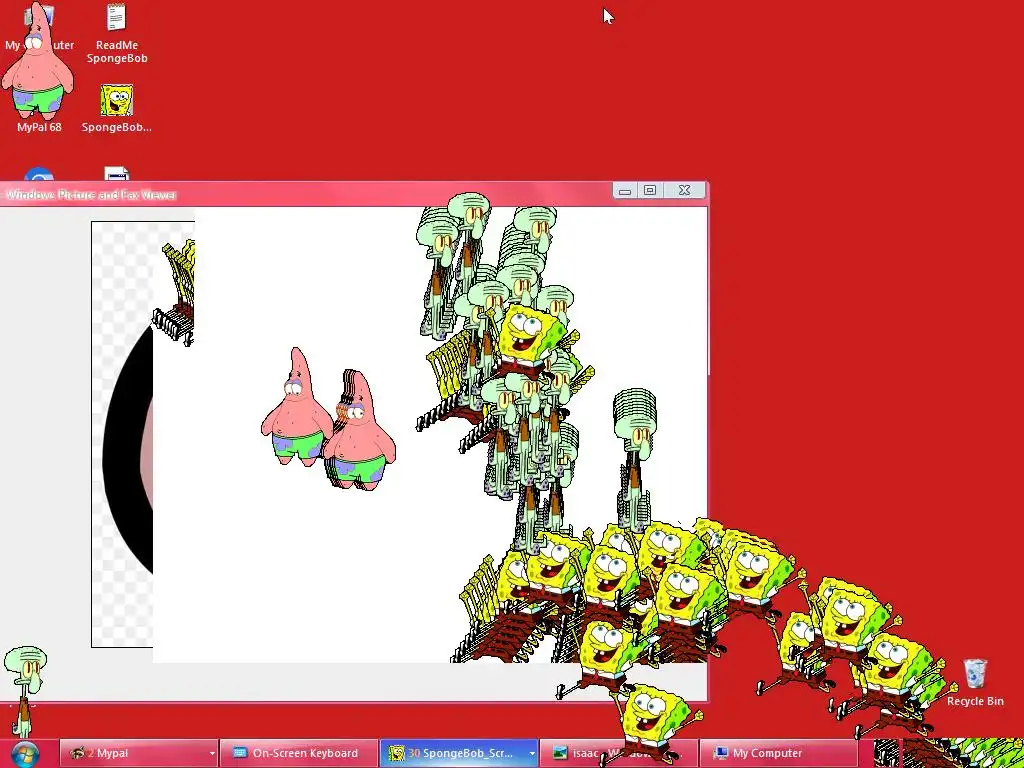Screen dimensions: 1024x768
Task: Open My Computer from the taskbar
Action: (778, 753)
